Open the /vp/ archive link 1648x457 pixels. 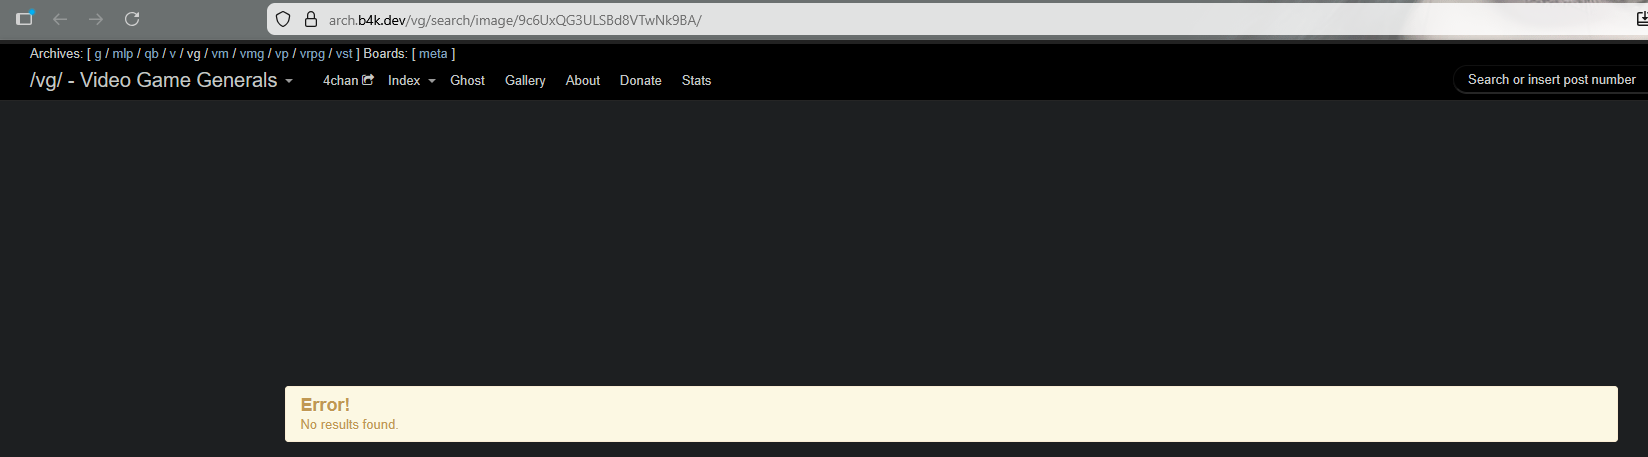pos(282,54)
